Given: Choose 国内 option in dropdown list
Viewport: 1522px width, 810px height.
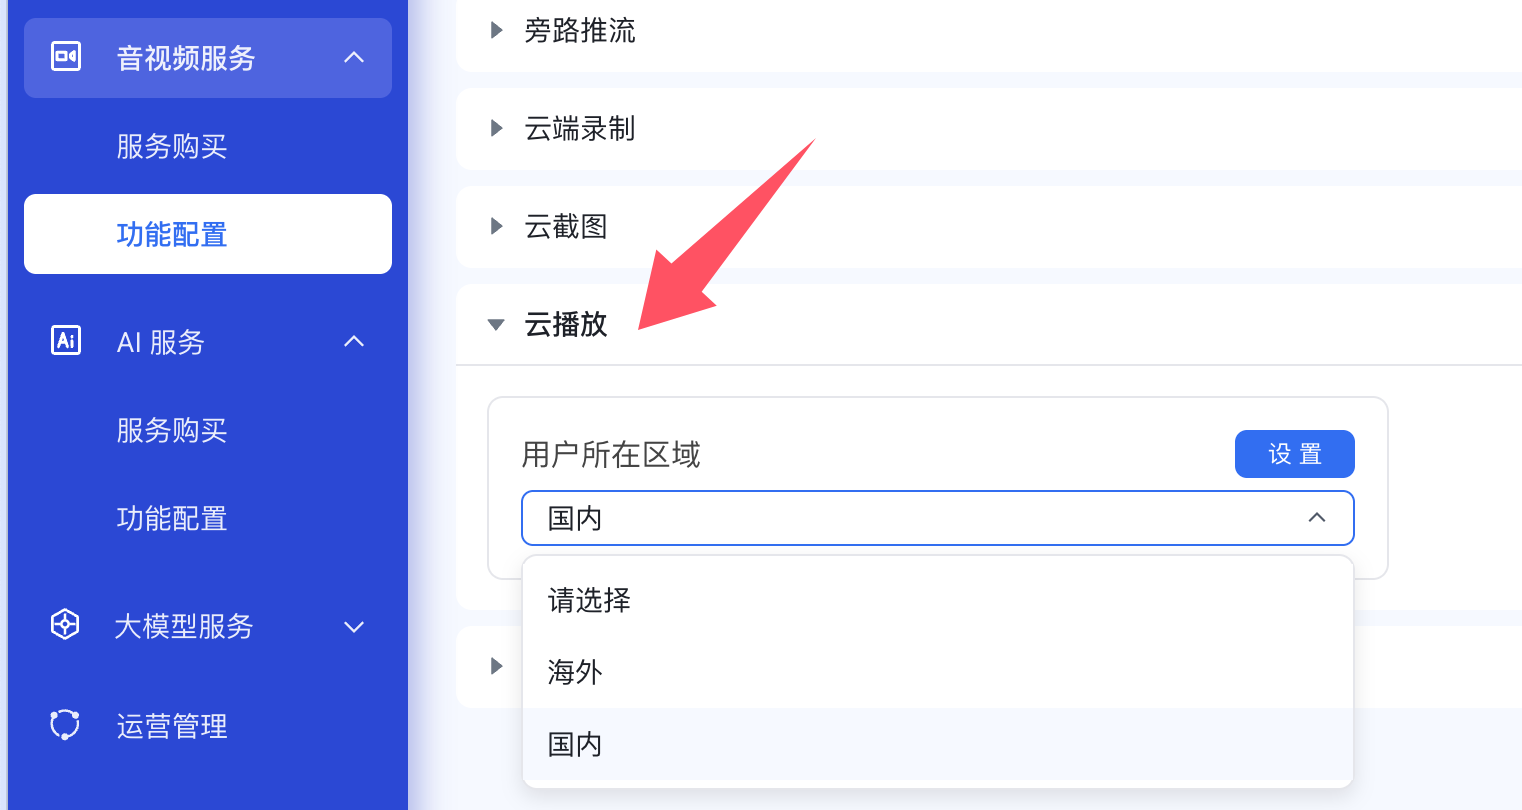Looking at the screenshot, I should (x=576, y=744).
